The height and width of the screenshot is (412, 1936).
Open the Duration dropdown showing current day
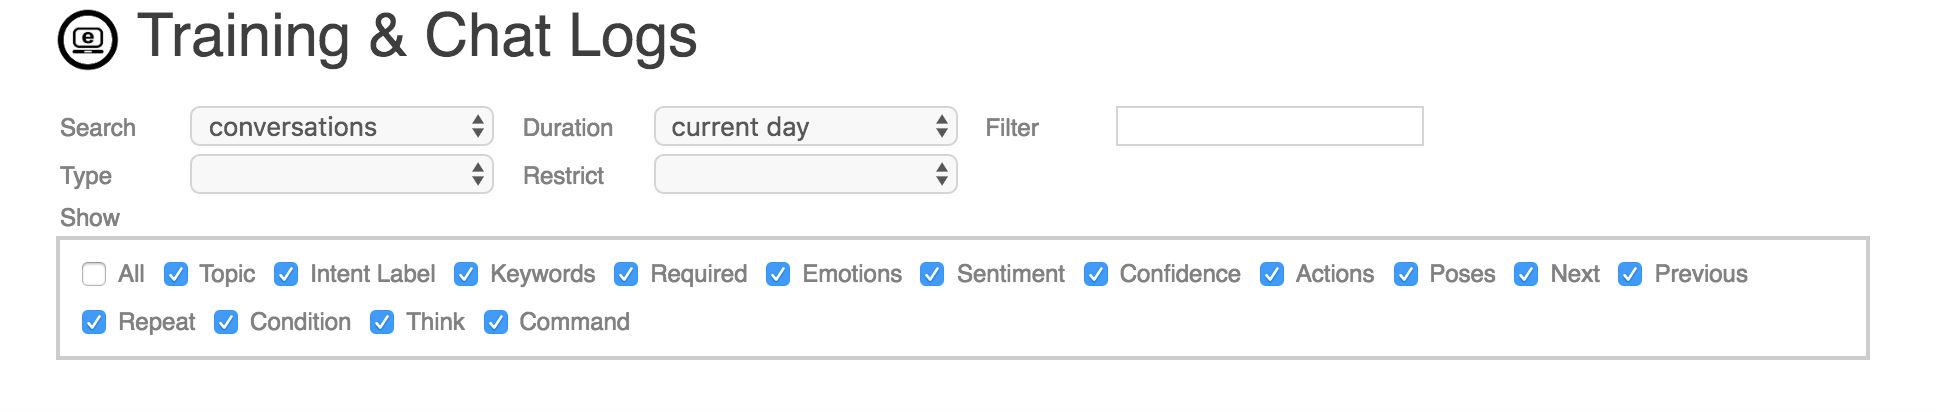click(806, 127)
